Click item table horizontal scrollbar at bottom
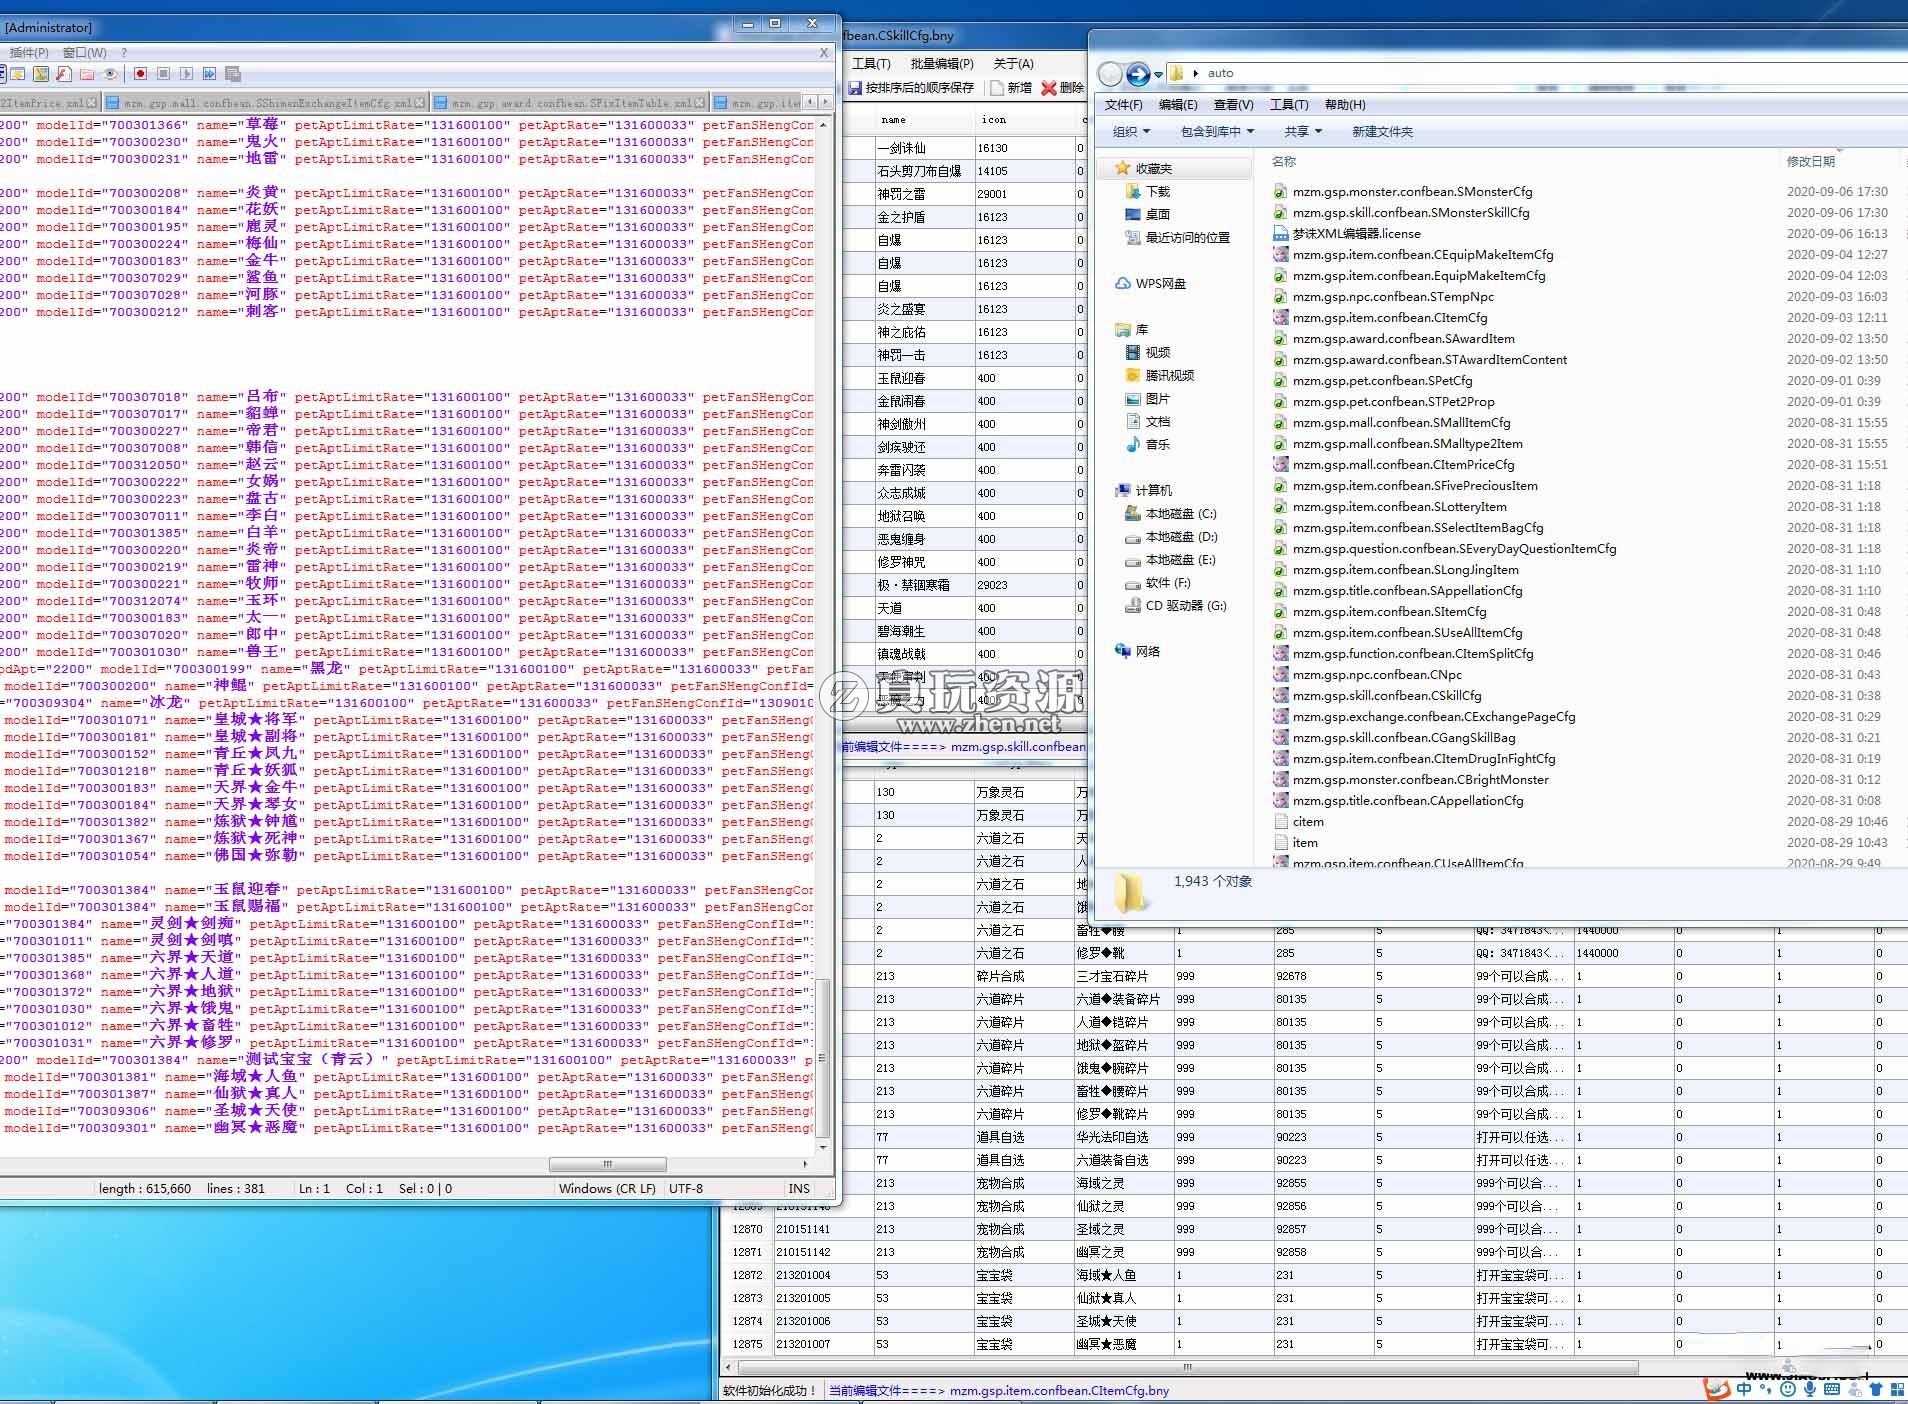This screenshot has width=1908, height=1404. point(1187,1367)
